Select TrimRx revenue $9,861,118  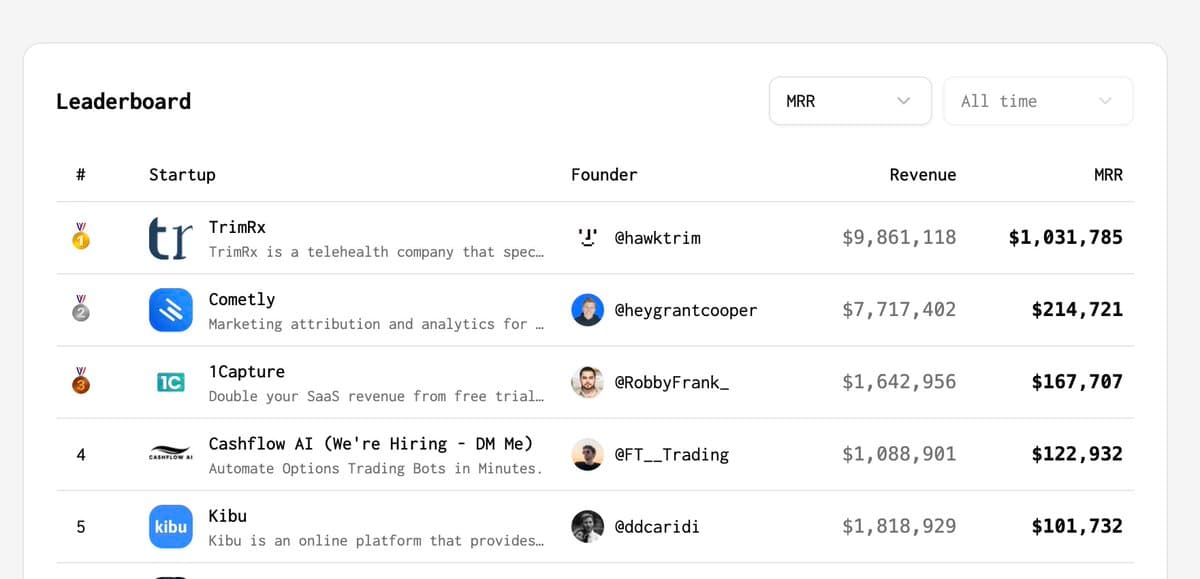coord(899,238)
